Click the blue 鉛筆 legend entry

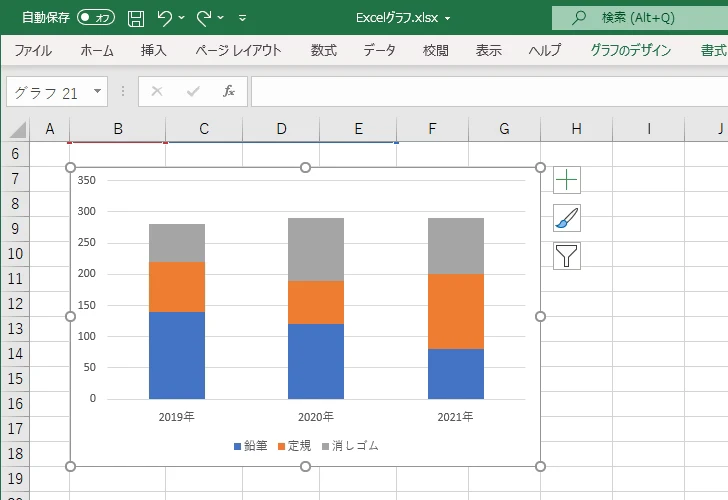point(251,446)
